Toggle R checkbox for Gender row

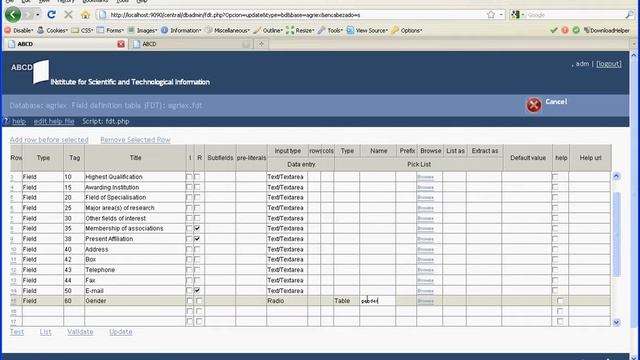point(199,301)
